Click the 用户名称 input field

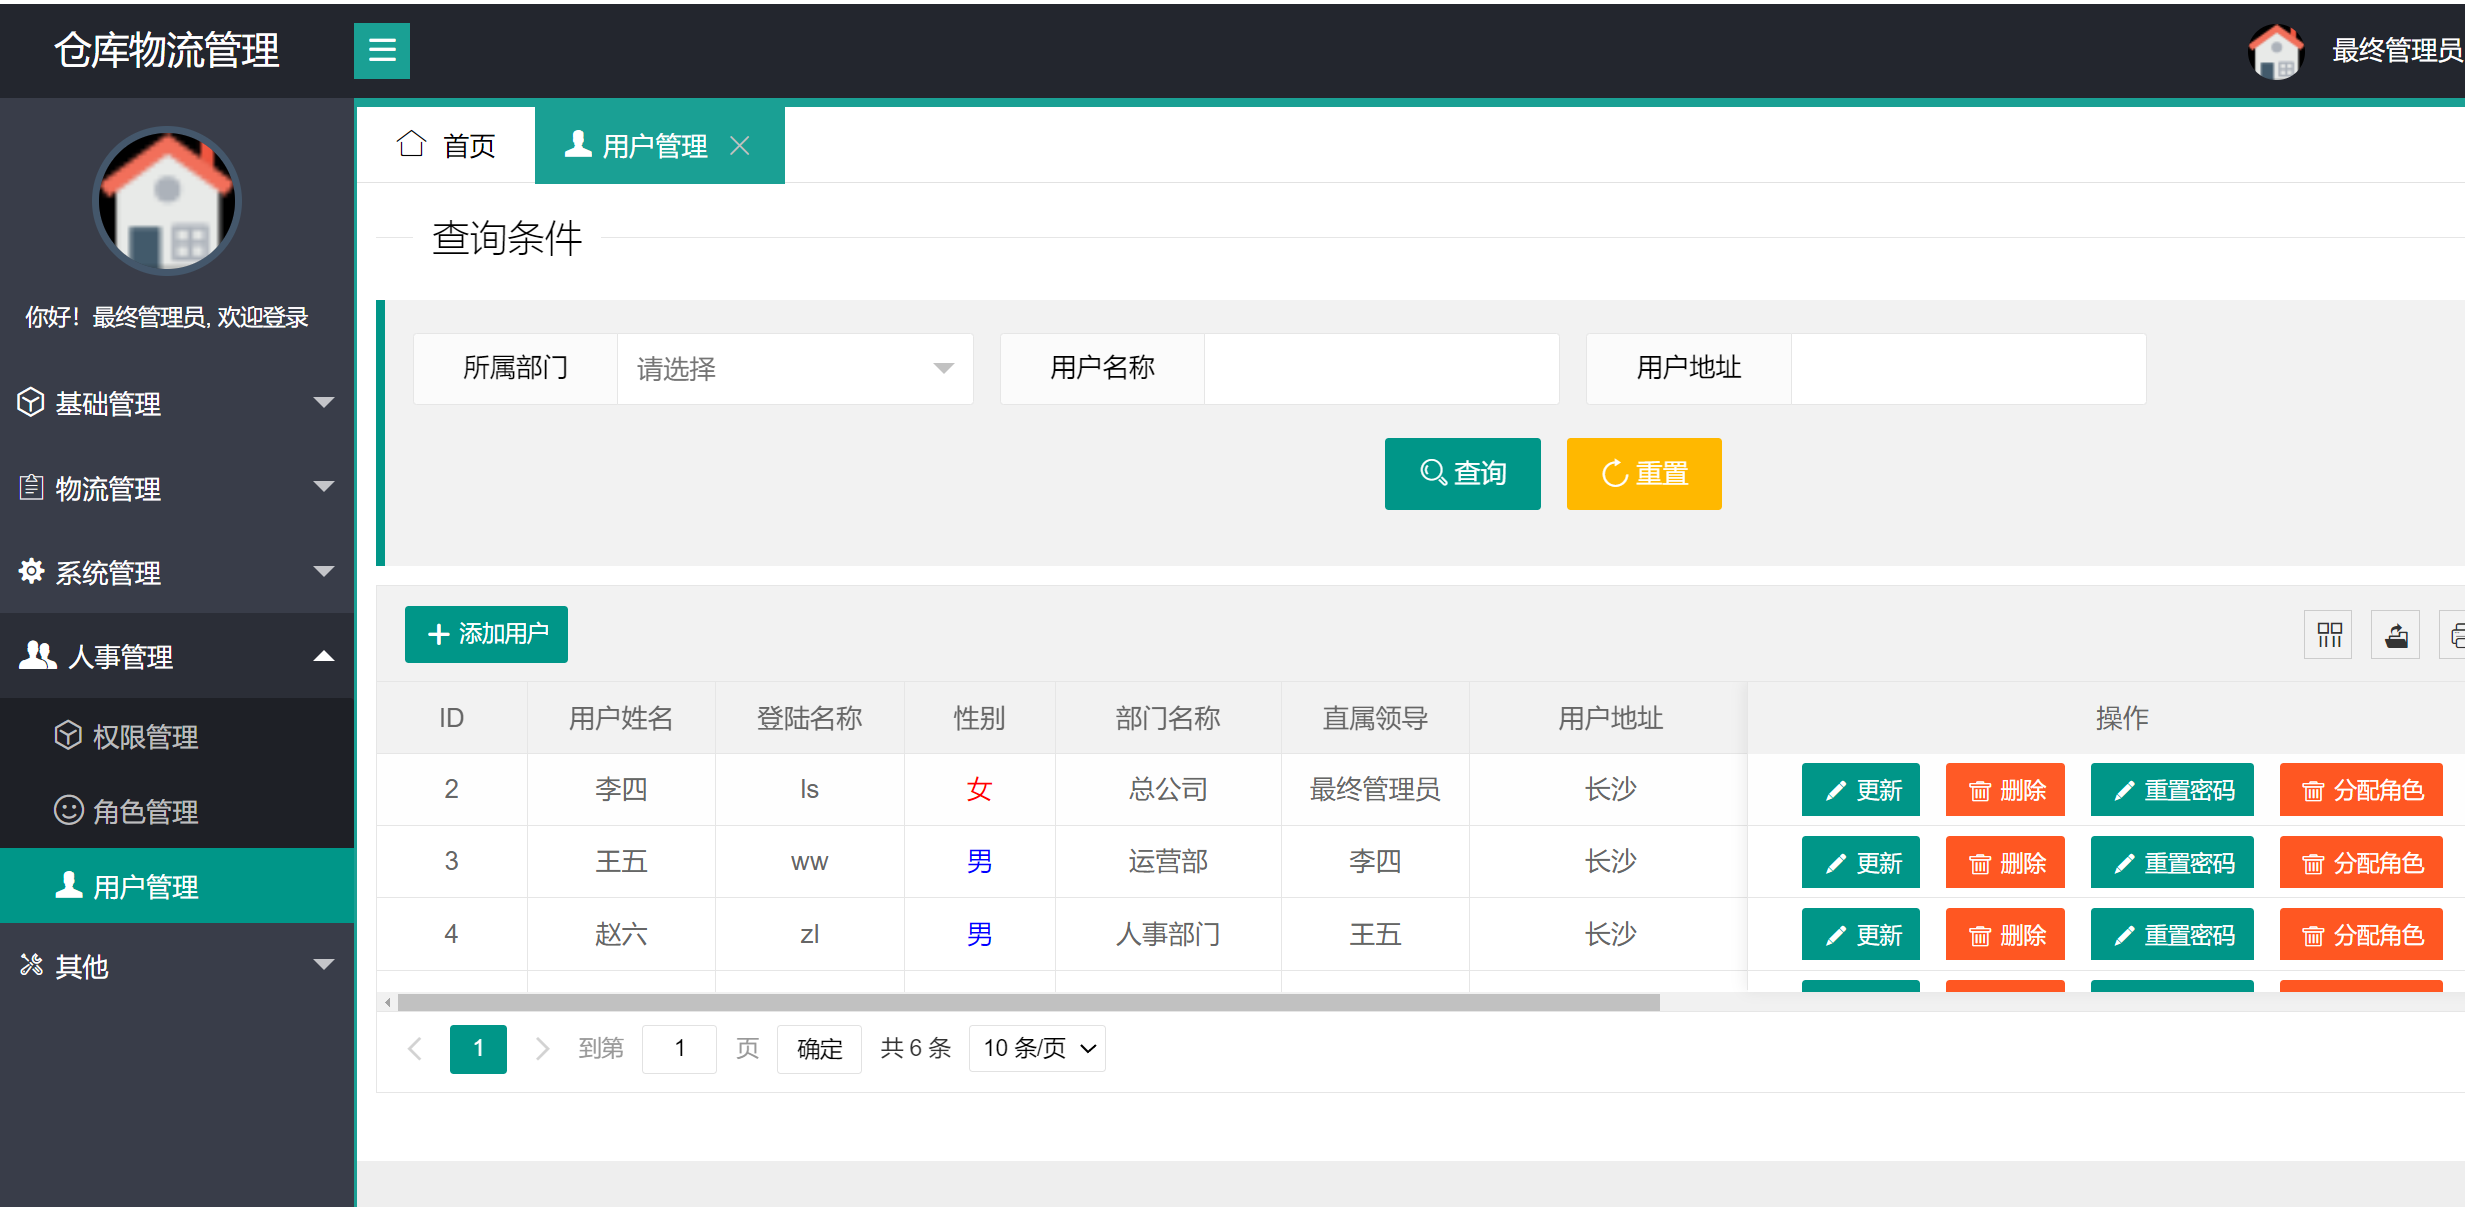[1381, 369]
